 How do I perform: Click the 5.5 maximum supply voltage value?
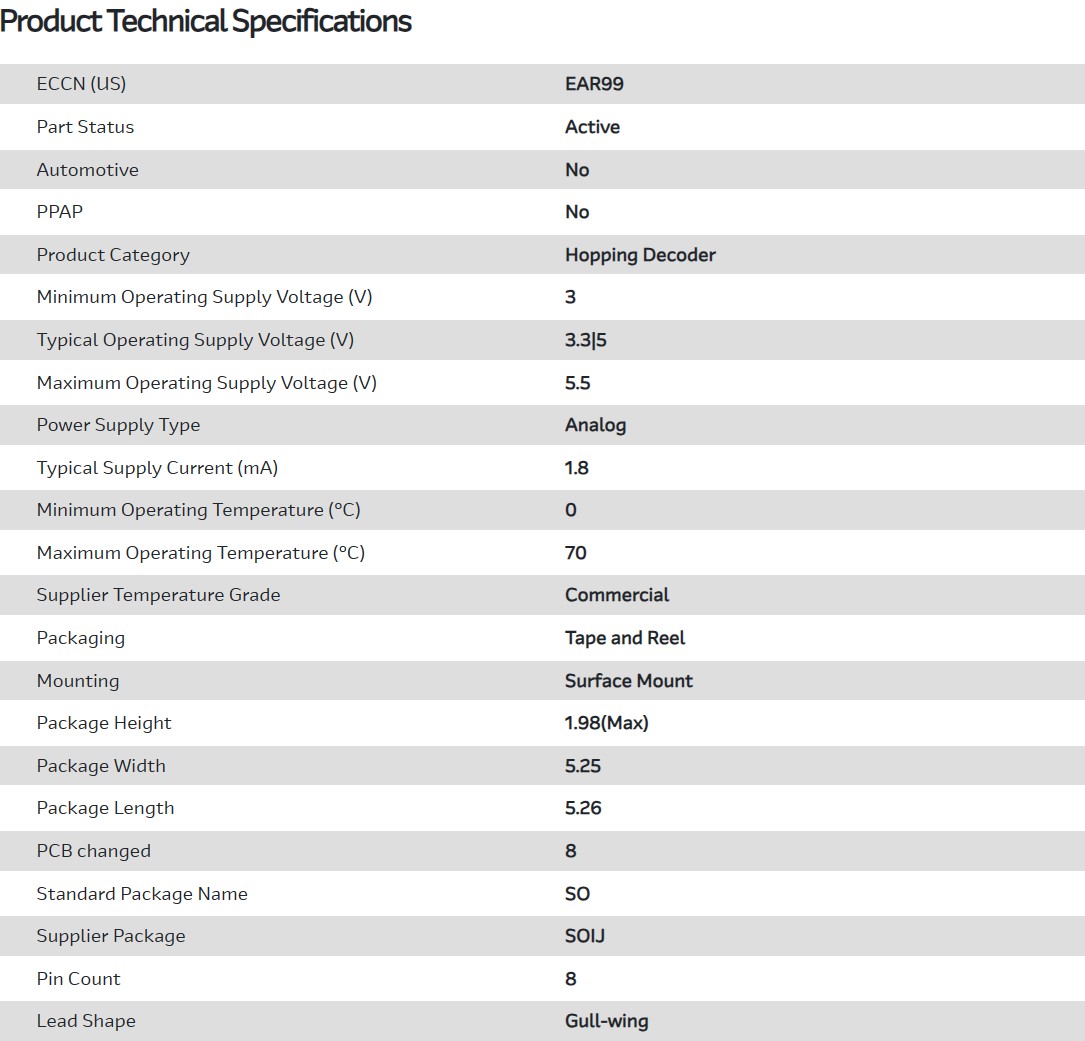[577, 383]
